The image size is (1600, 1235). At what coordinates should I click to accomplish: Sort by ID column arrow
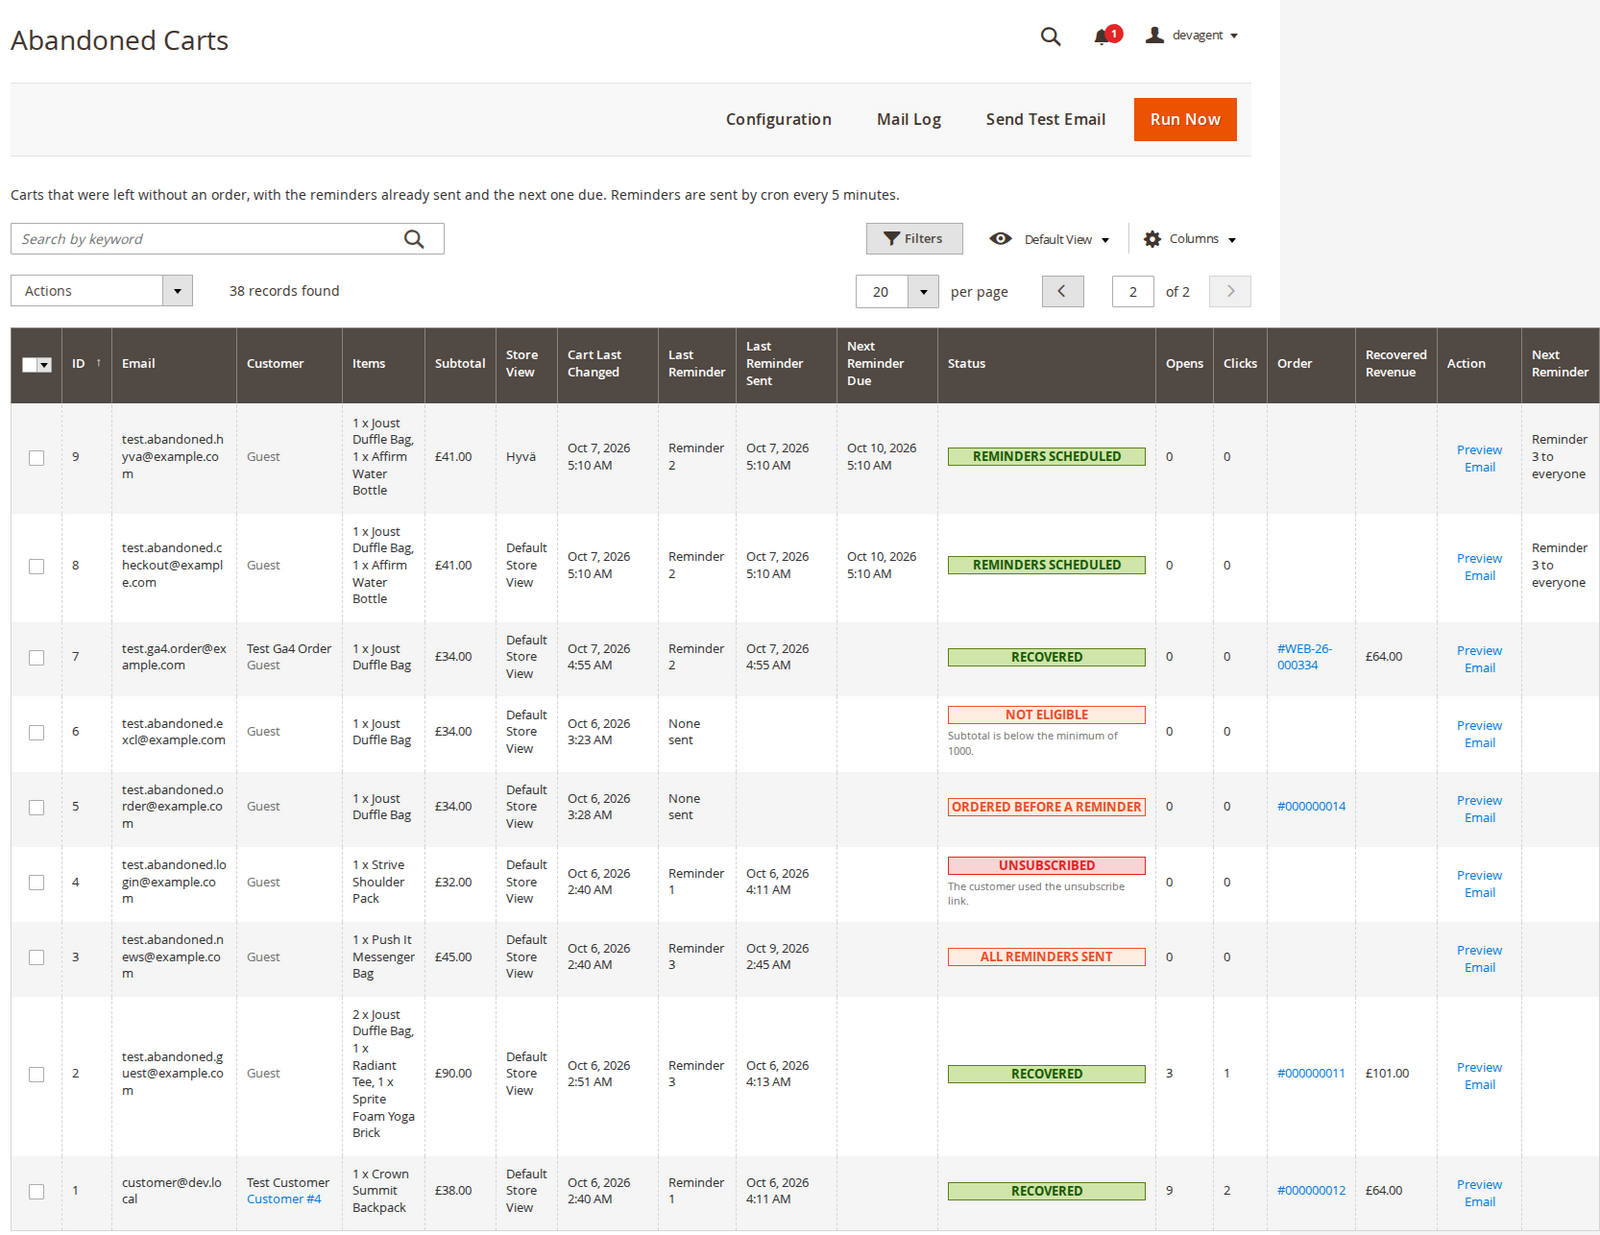pyautogui.click(x=98, y=363)
